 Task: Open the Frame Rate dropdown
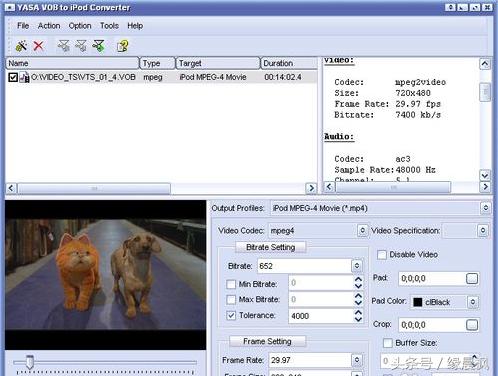point(357,360)
